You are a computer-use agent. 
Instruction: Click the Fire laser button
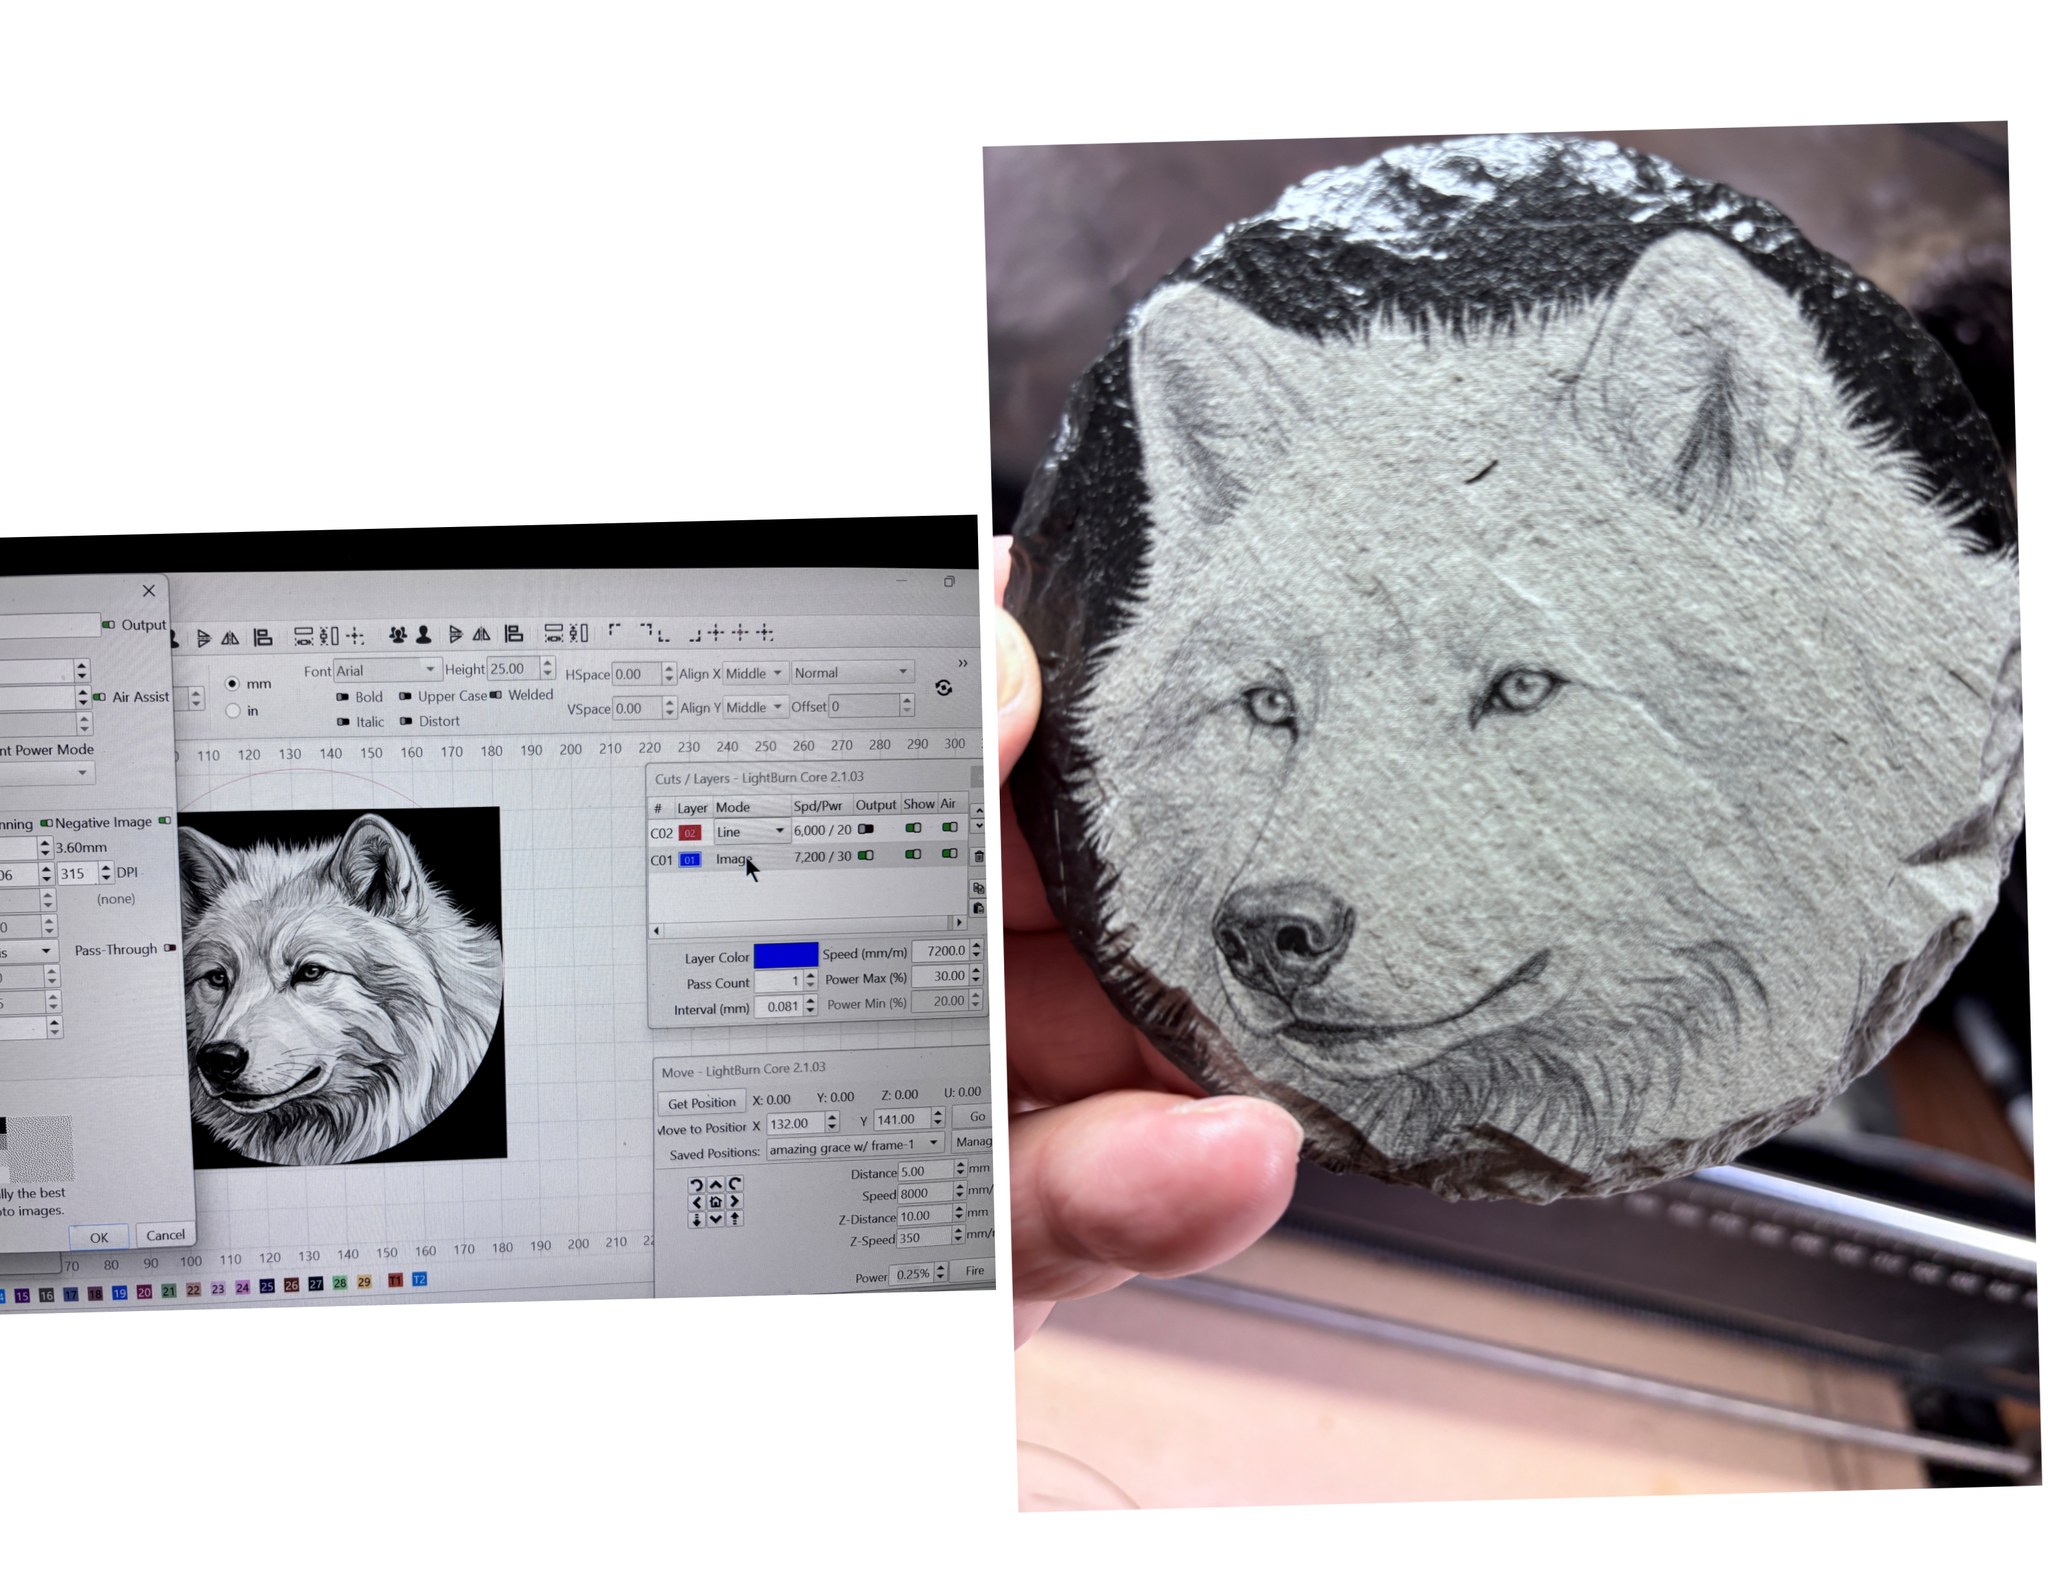click(974, 1271)
